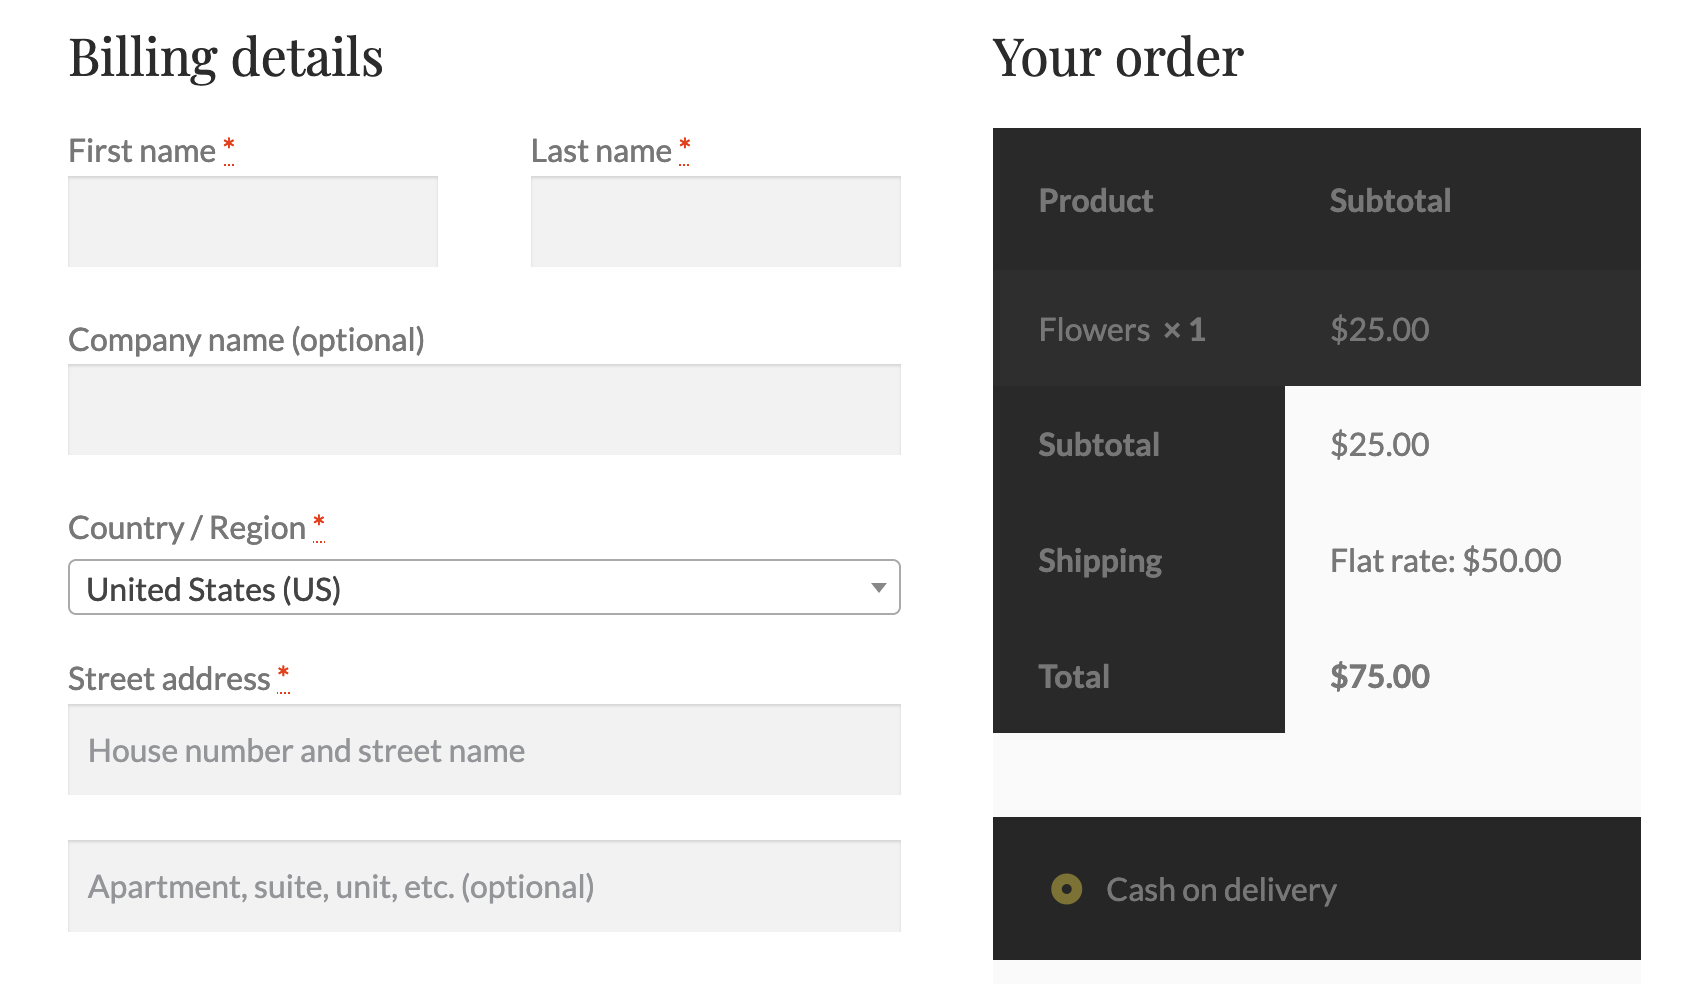Click the $75.00 total amount
1698x984 pixels.
[x=1380, y=677]
